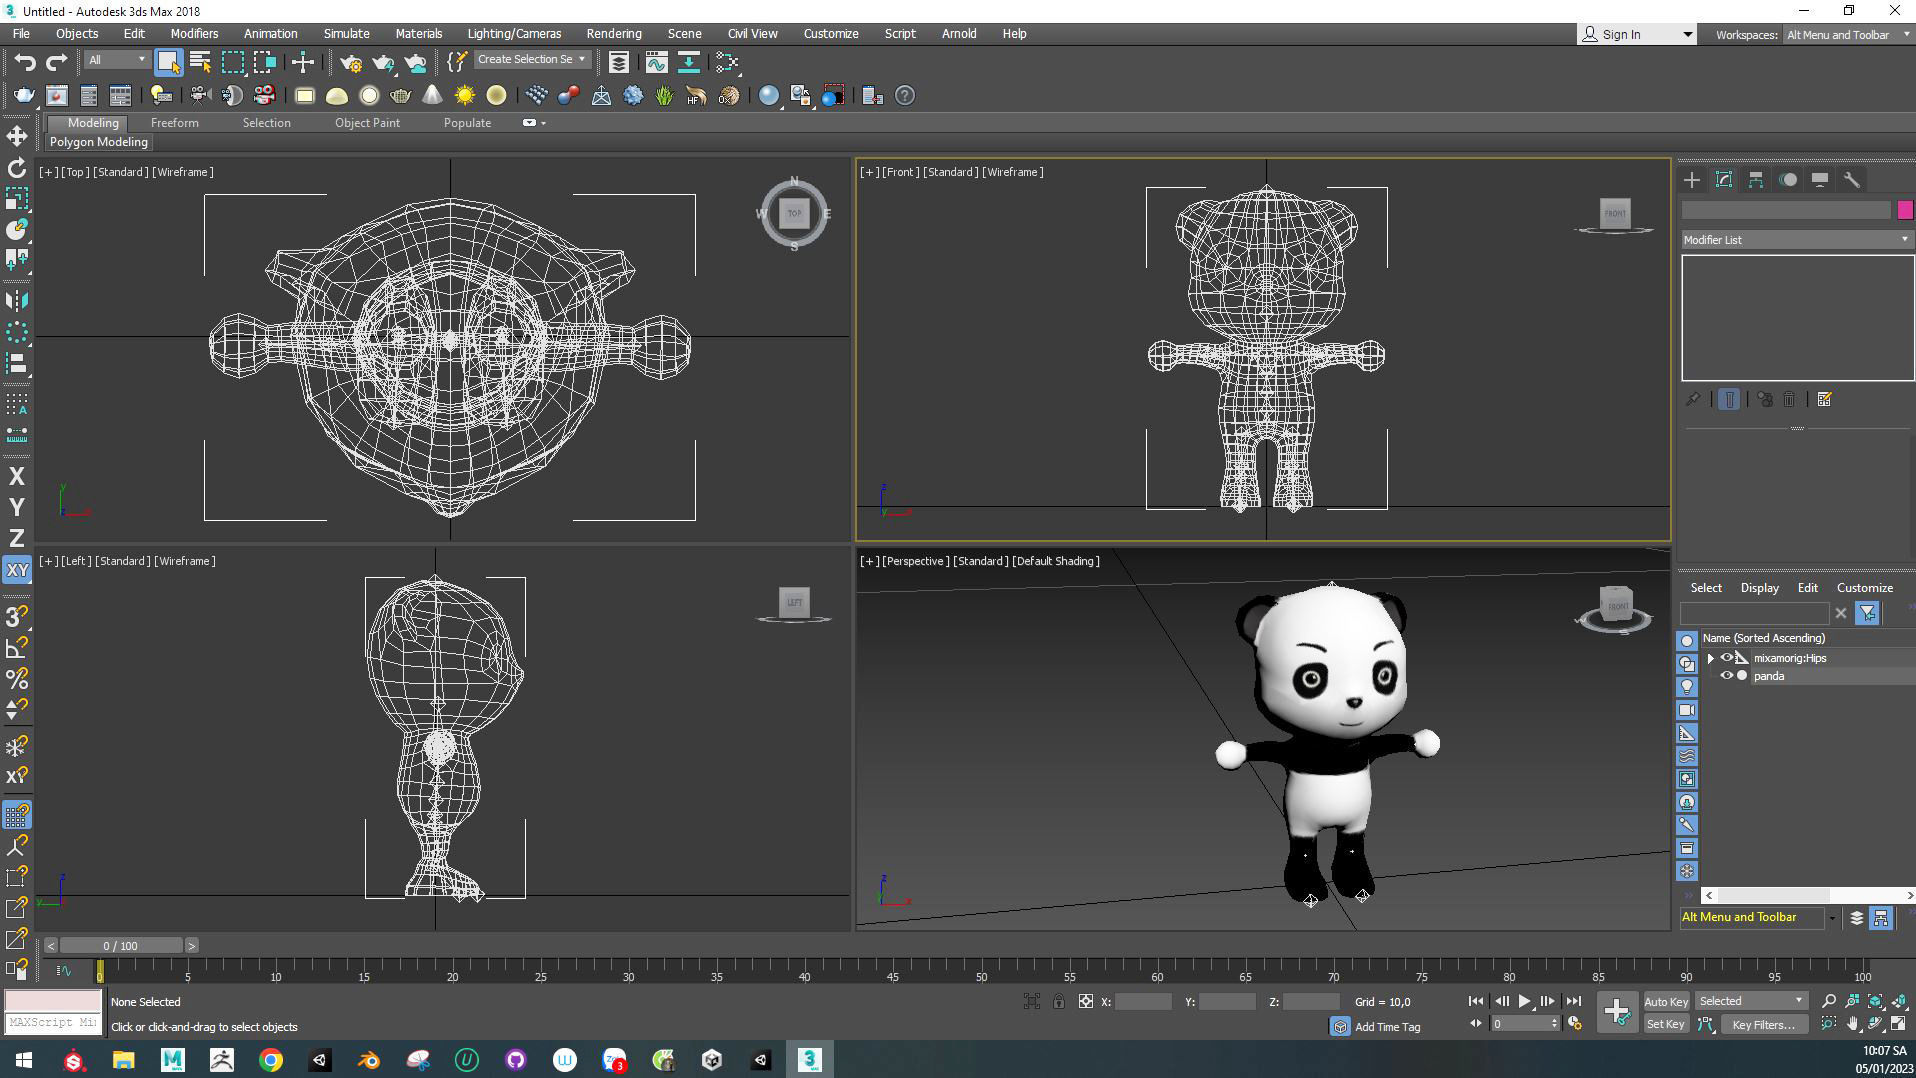The height and width of the screenshot is (1078, 1916).
Task: Click the pink object color swatch
Action: point(1905,210)
